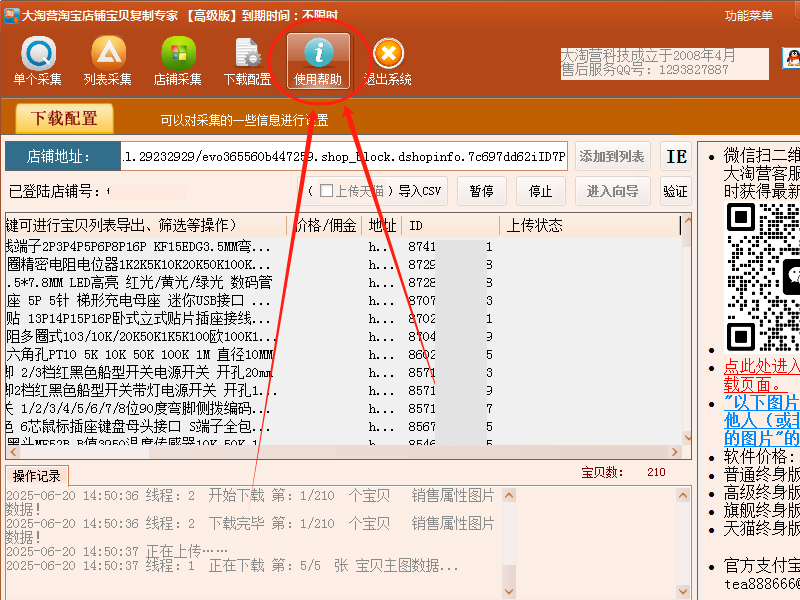Screen dimensions: 800x600
Task: Open the 功能菜单 function menu
Action: (x=749, y=15)
